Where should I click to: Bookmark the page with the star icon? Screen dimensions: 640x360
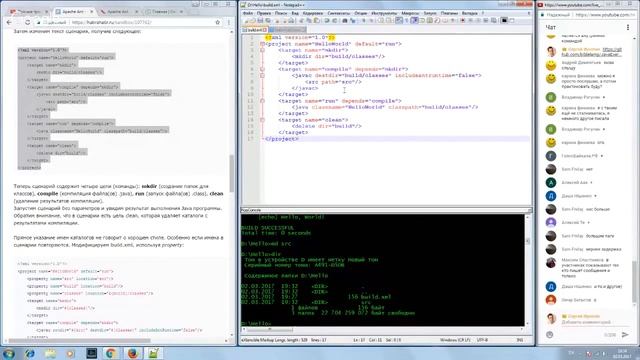click(x=218, y=22)
